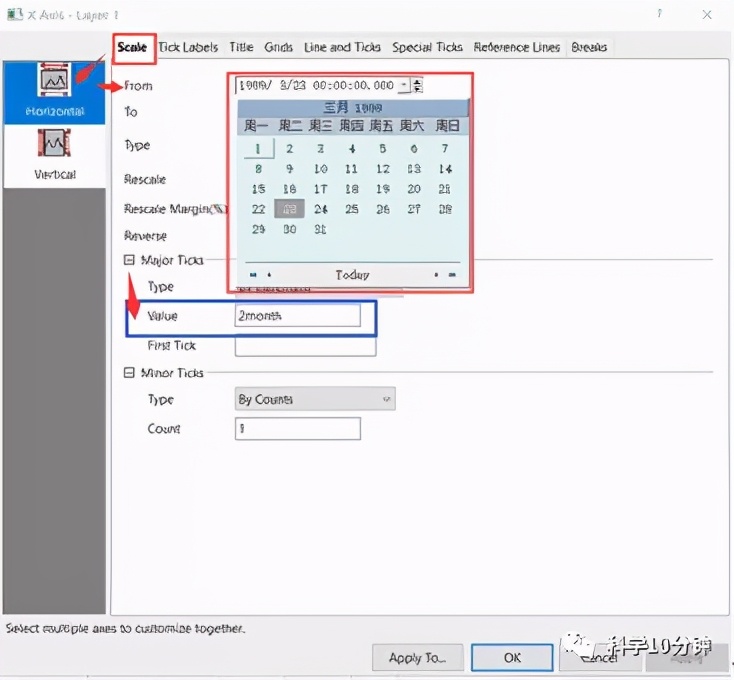Click the OK button
The image size is (734, 680).
tap(512, 658)
